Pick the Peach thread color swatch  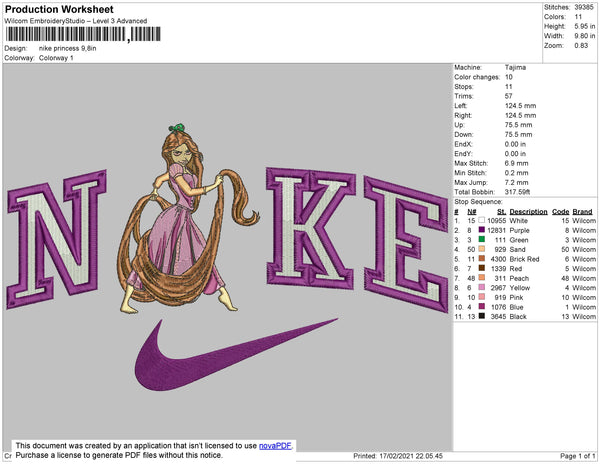(481, 278)
